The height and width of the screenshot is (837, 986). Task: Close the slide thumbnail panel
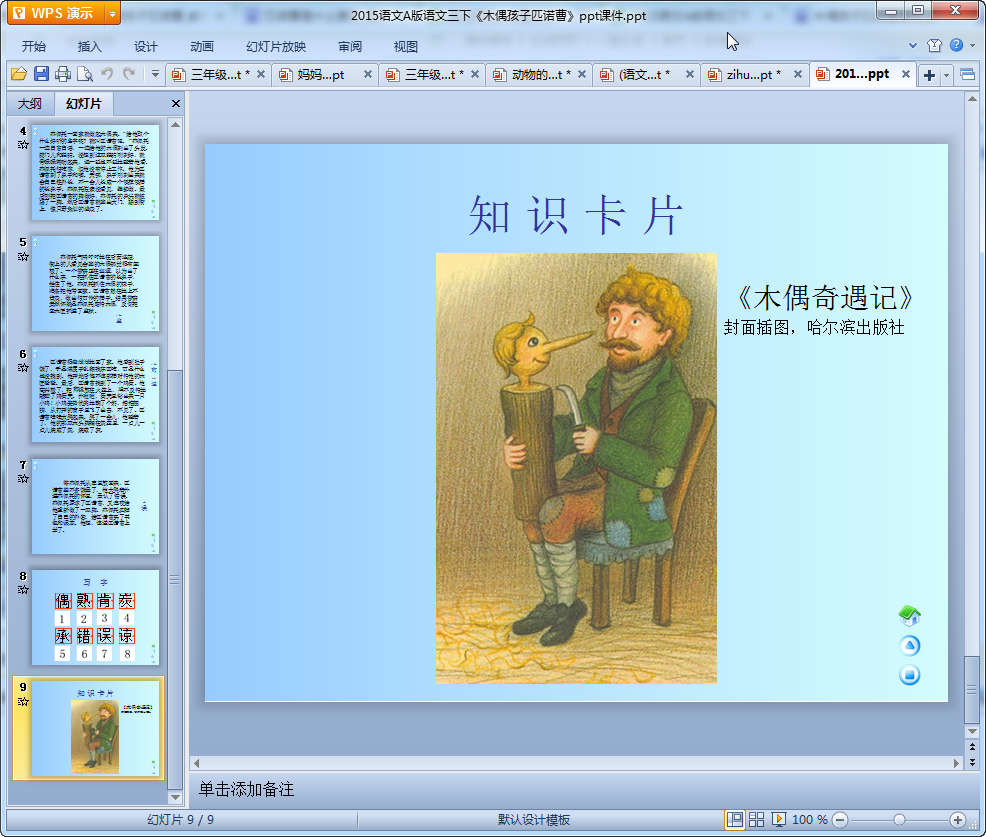176,104
